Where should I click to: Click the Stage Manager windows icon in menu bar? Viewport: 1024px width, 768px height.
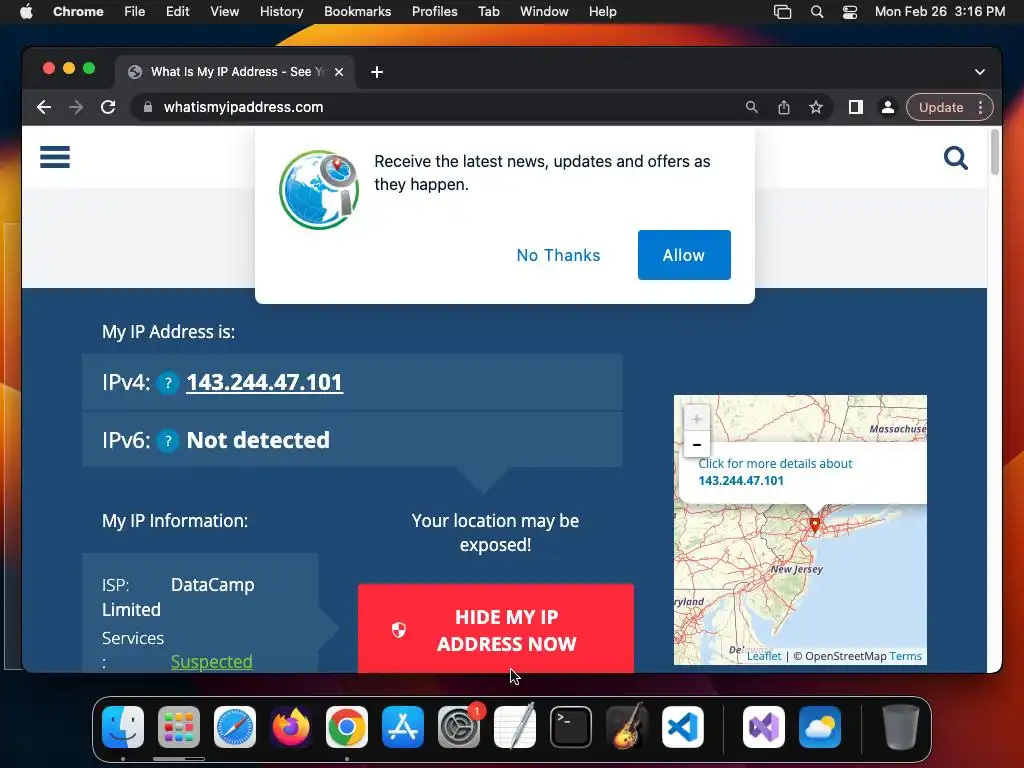coord(782,12)
